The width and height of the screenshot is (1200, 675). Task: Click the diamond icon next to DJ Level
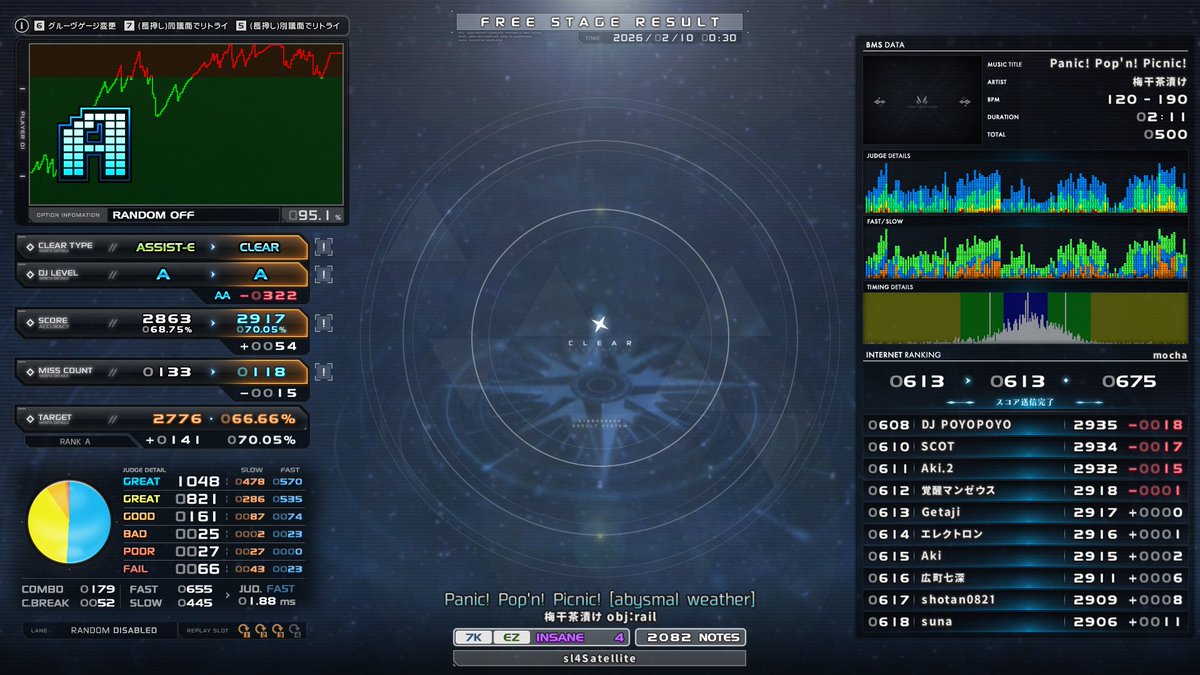30,273
